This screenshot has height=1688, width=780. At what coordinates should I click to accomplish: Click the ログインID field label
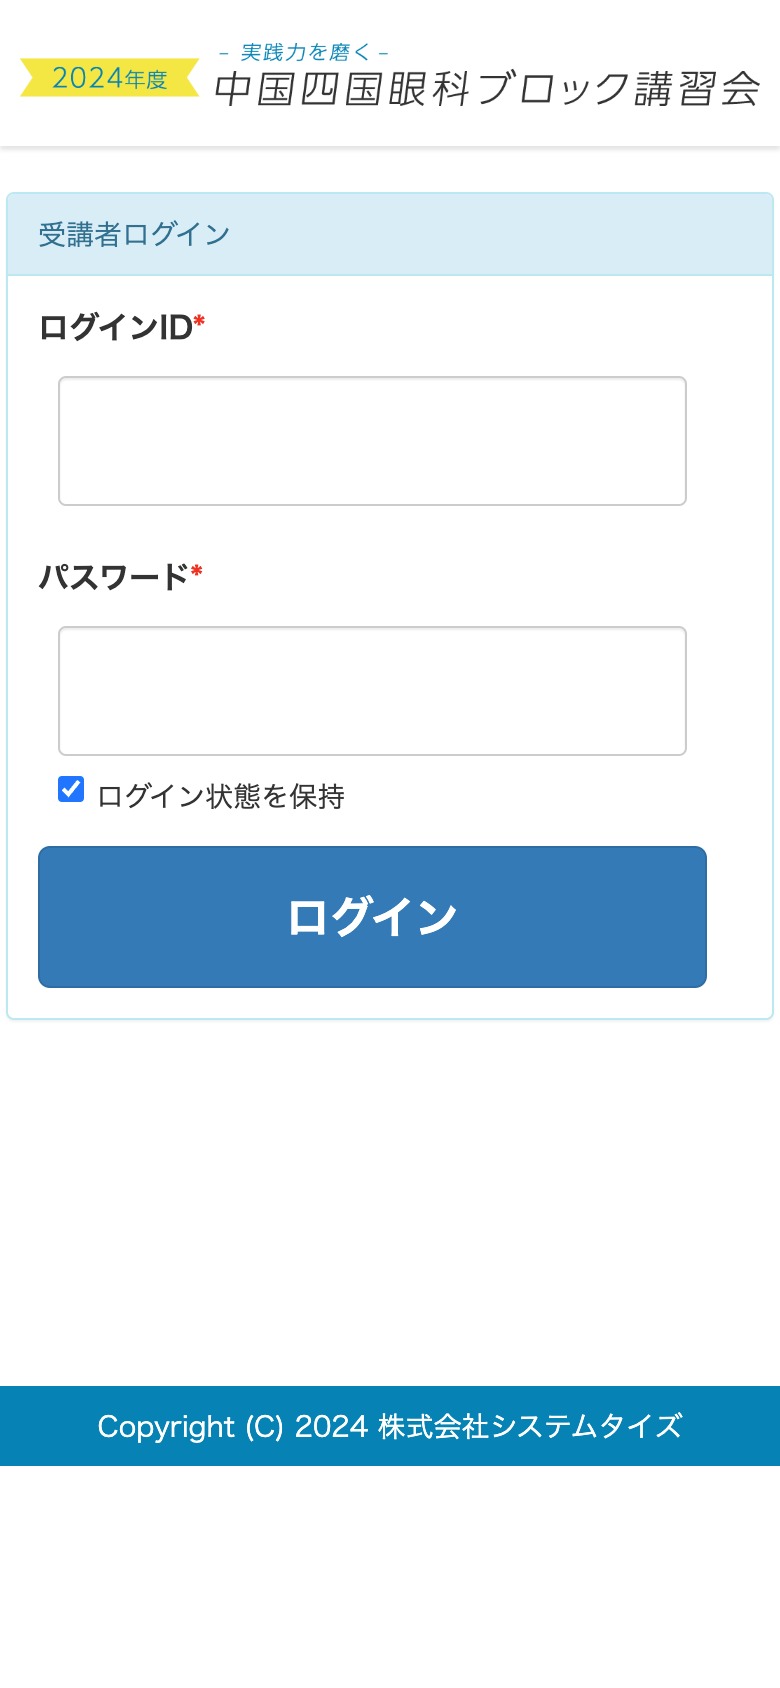(115, 327)
